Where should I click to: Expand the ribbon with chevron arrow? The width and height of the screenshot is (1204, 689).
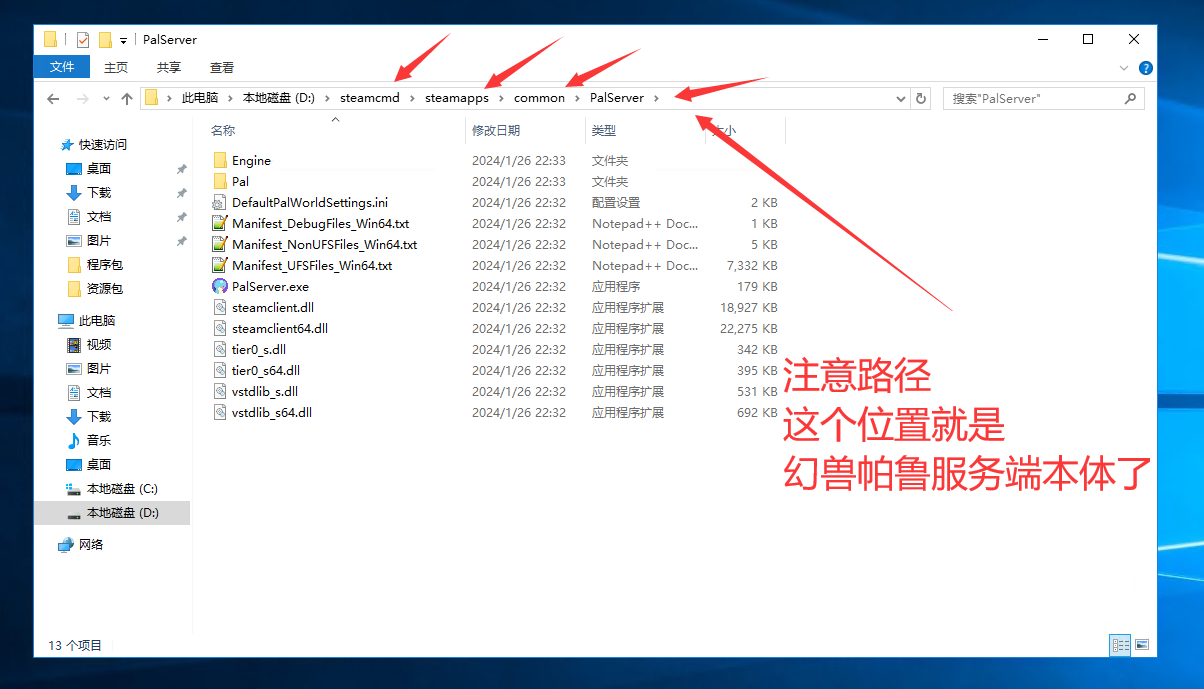[x=1125, y=68]
